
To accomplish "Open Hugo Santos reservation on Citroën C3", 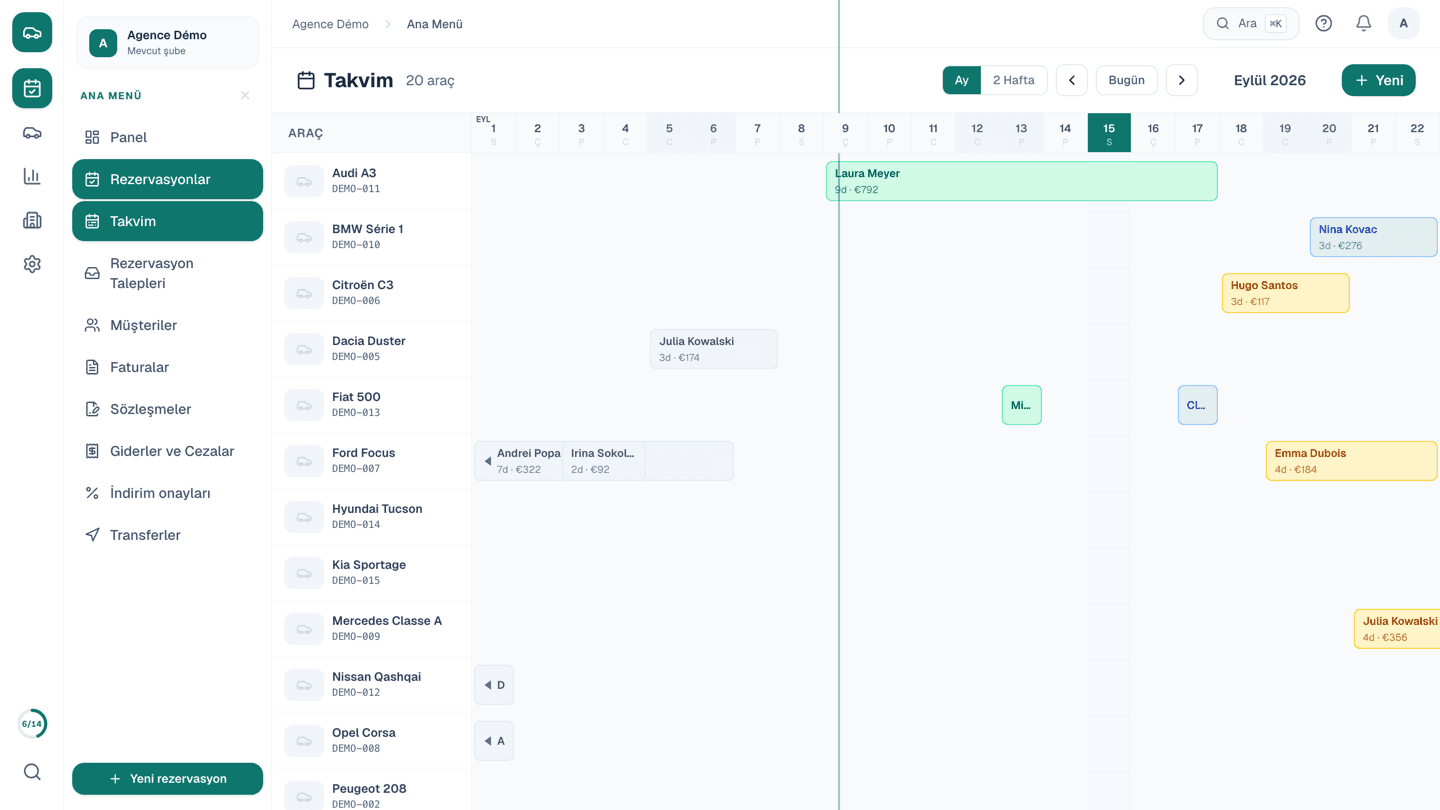I will [1285, 293].
